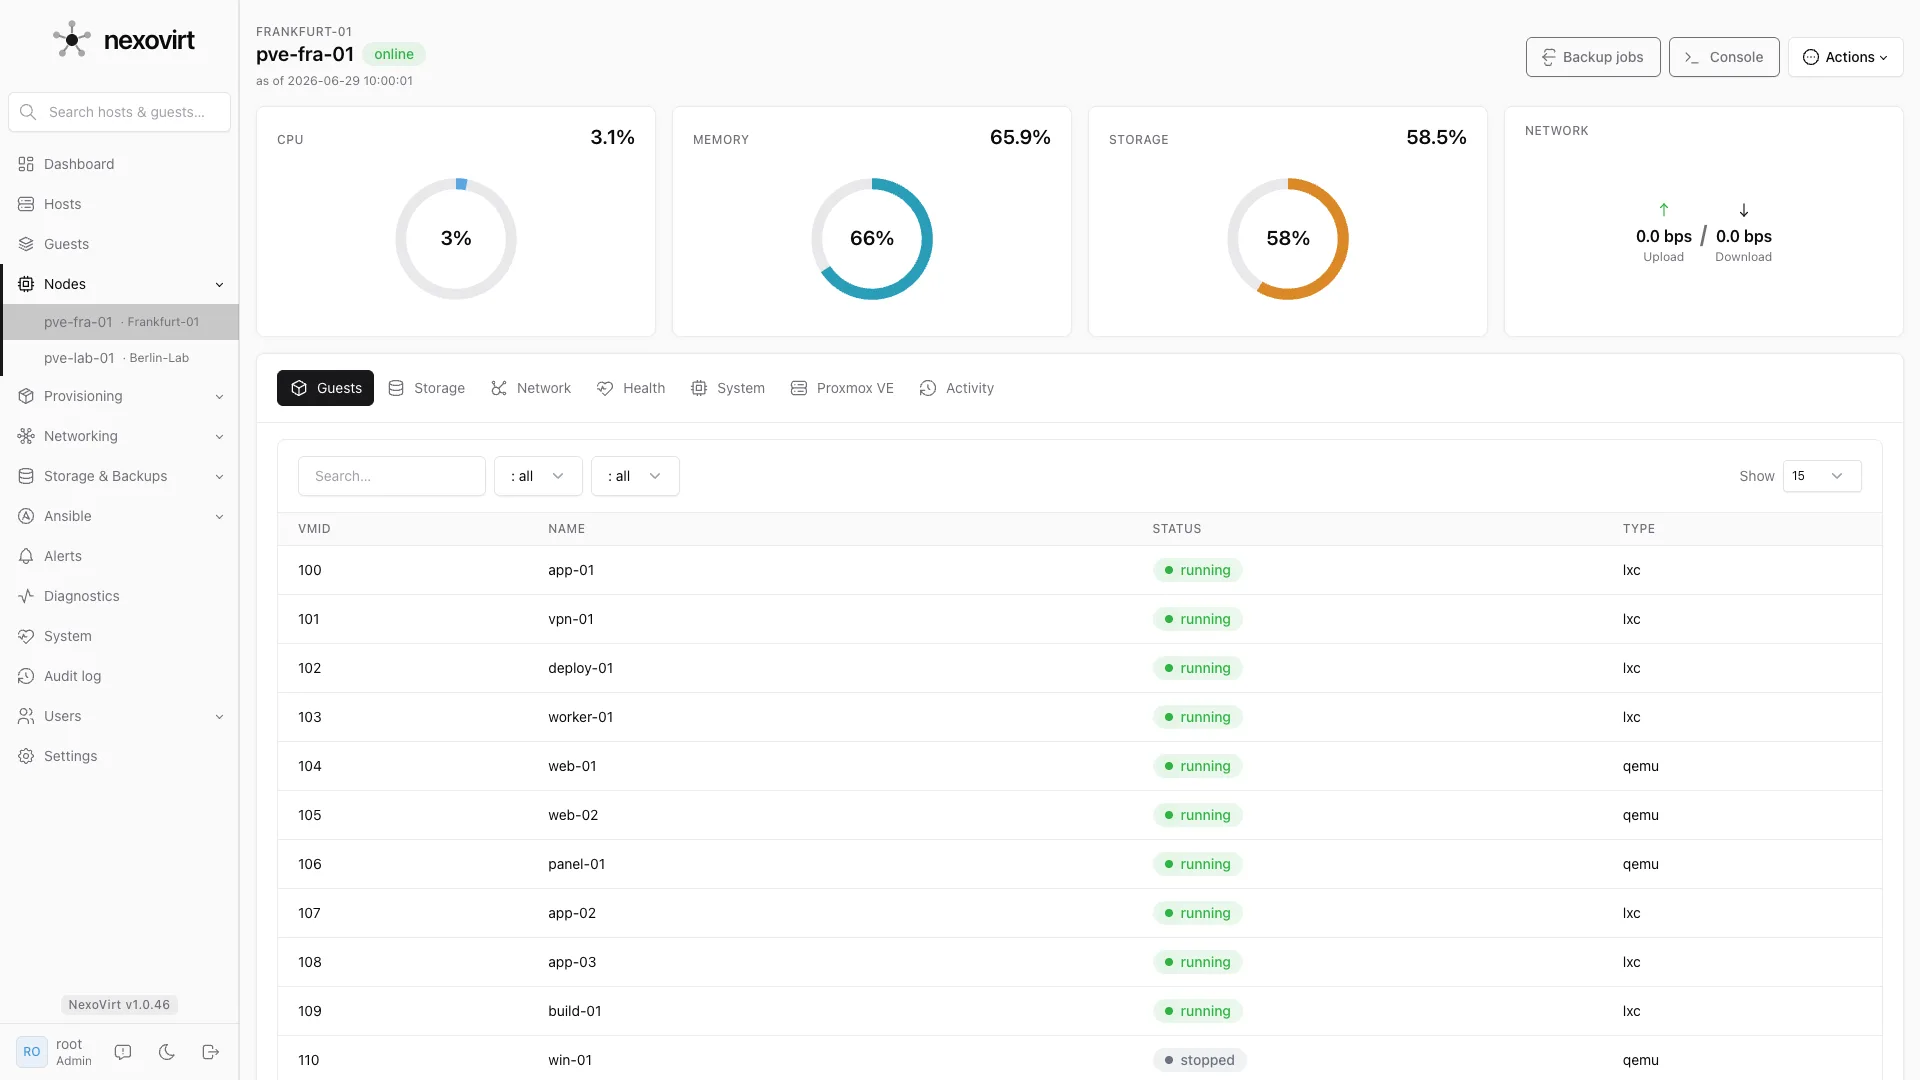Click the download arrow in Network card

click(x=1744, y=210)
